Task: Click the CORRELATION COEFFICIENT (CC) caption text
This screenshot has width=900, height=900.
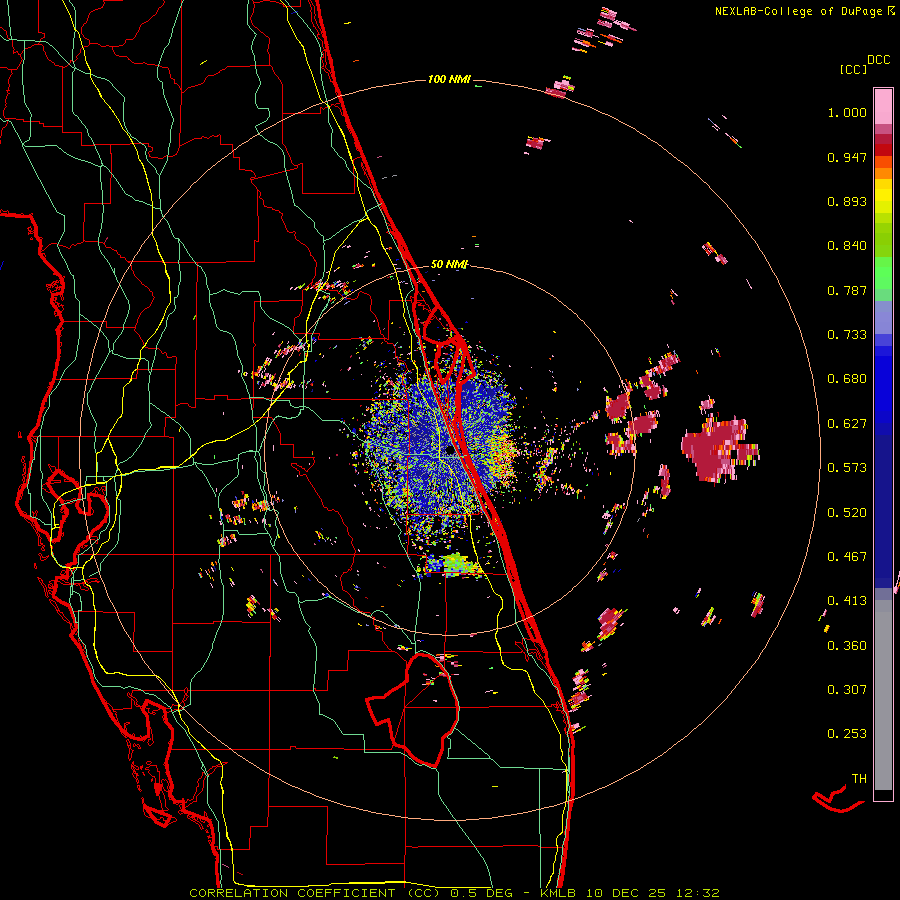Action: (x=313, y=893)
